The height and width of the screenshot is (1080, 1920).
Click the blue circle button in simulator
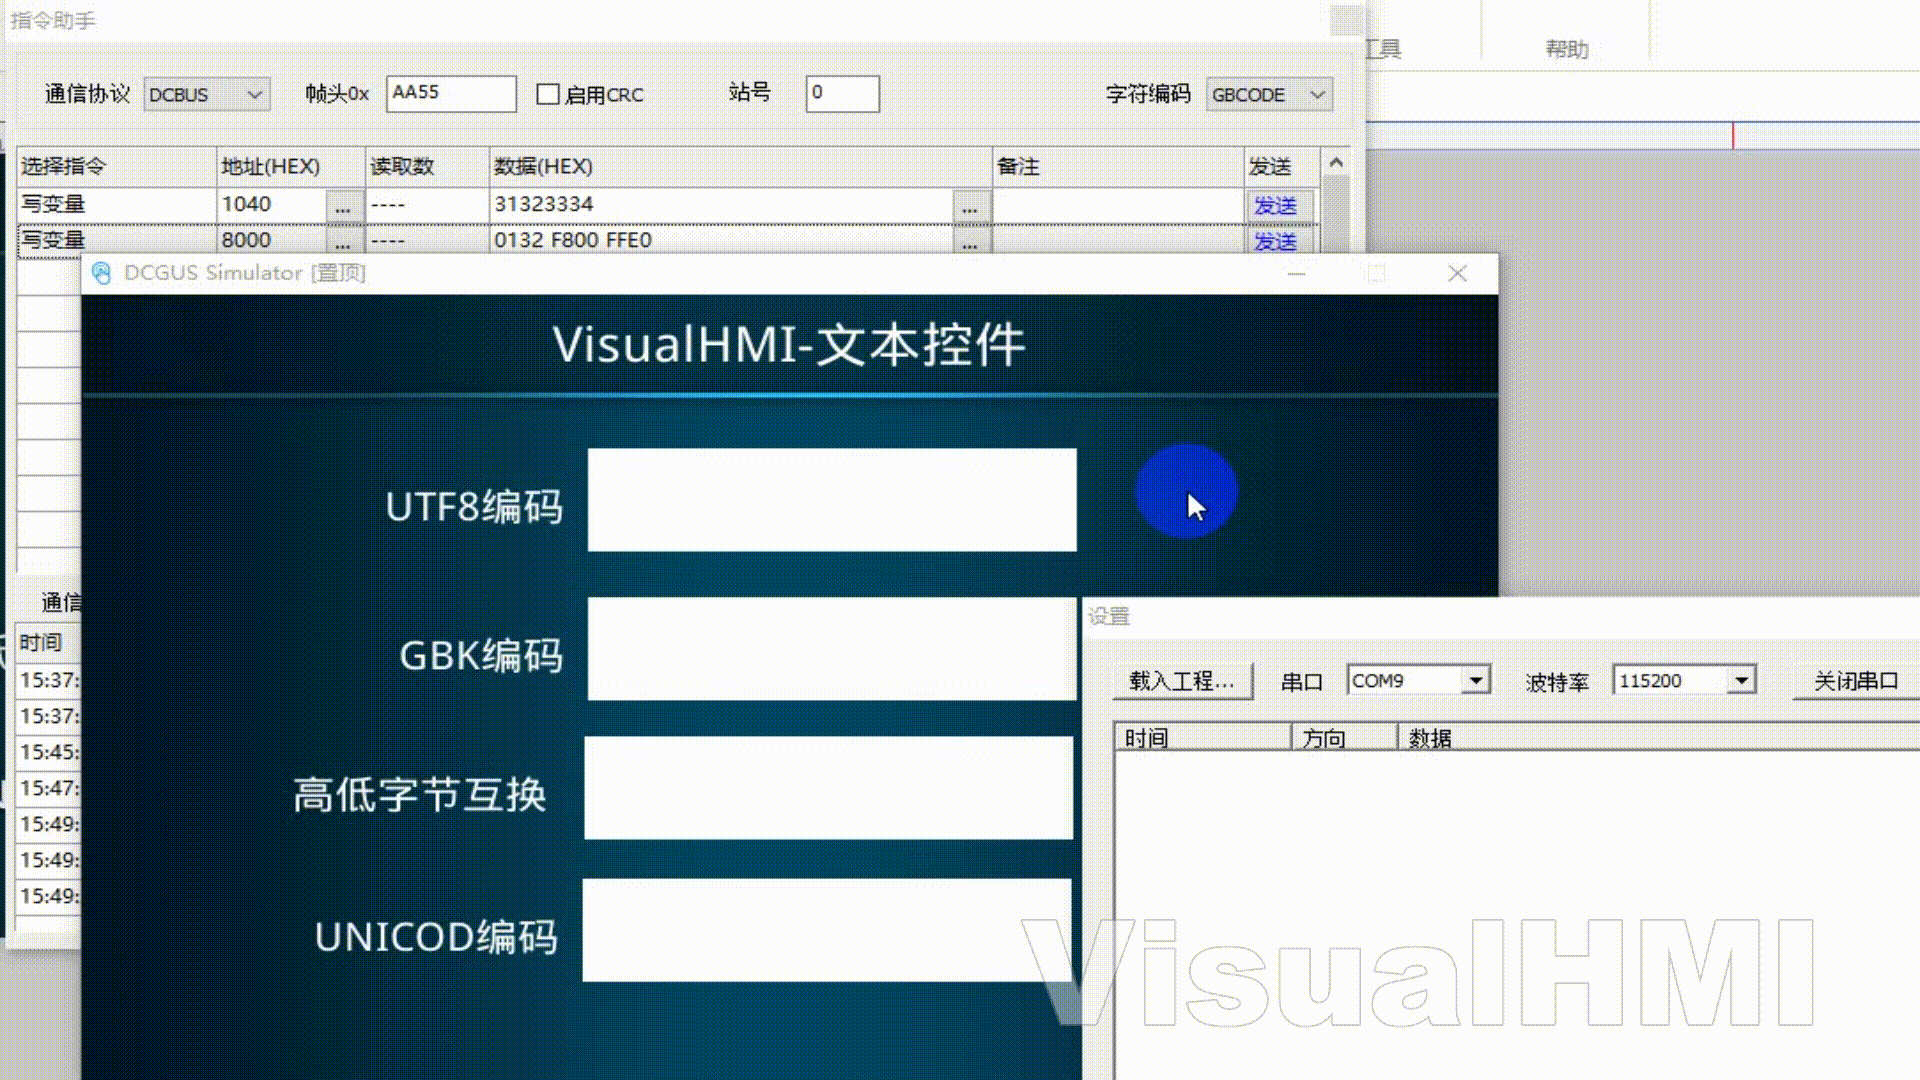point(1185,491)
